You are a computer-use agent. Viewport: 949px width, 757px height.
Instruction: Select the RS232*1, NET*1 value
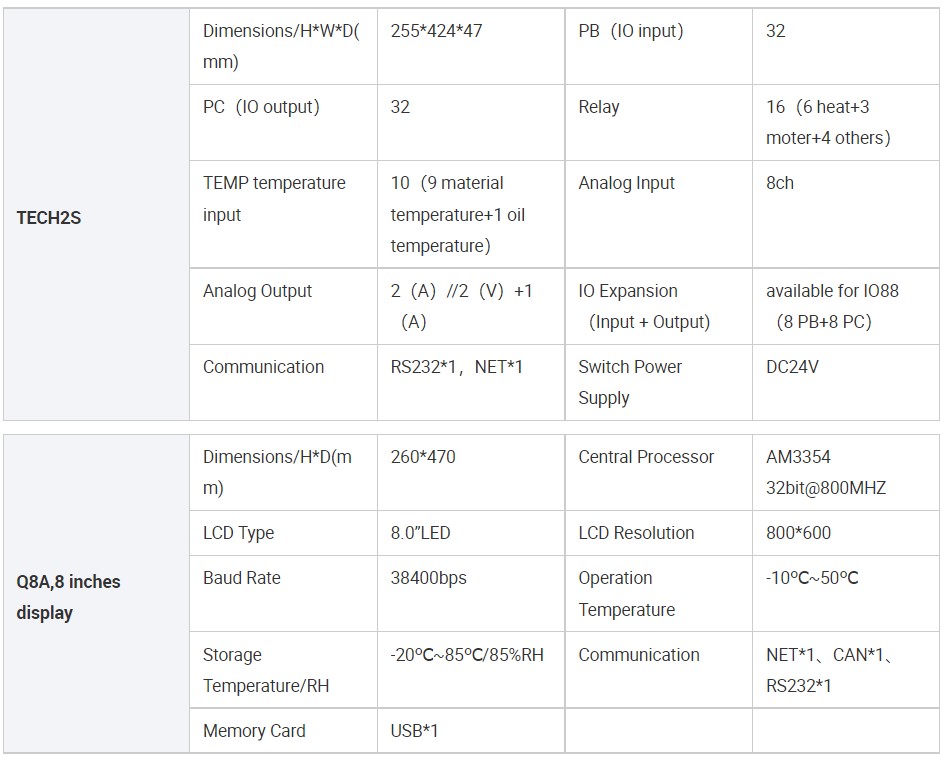click(457, 367)
